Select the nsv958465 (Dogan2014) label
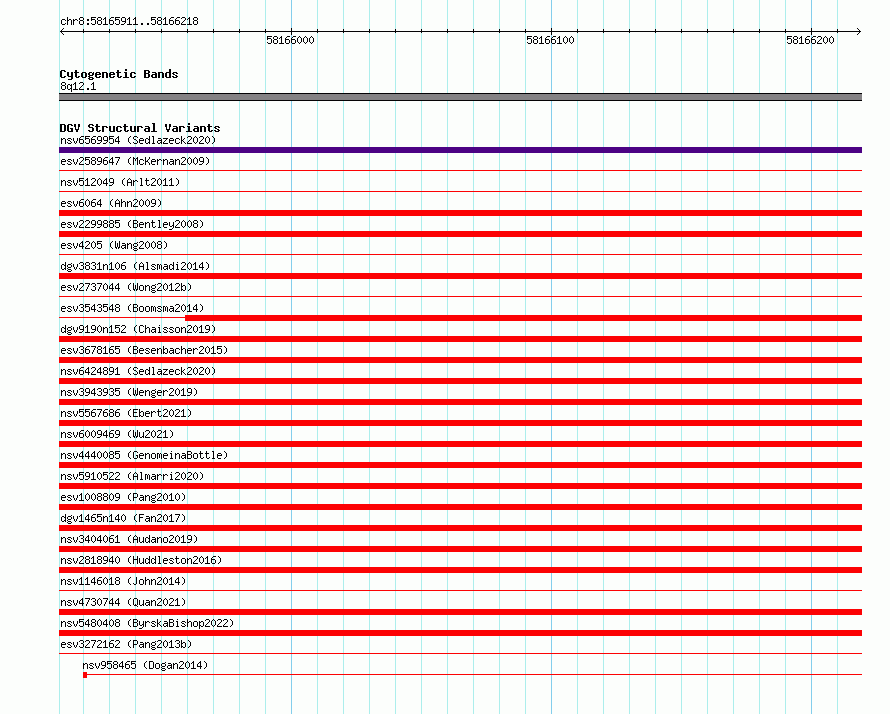890x714 pixels. click(145, 665)
